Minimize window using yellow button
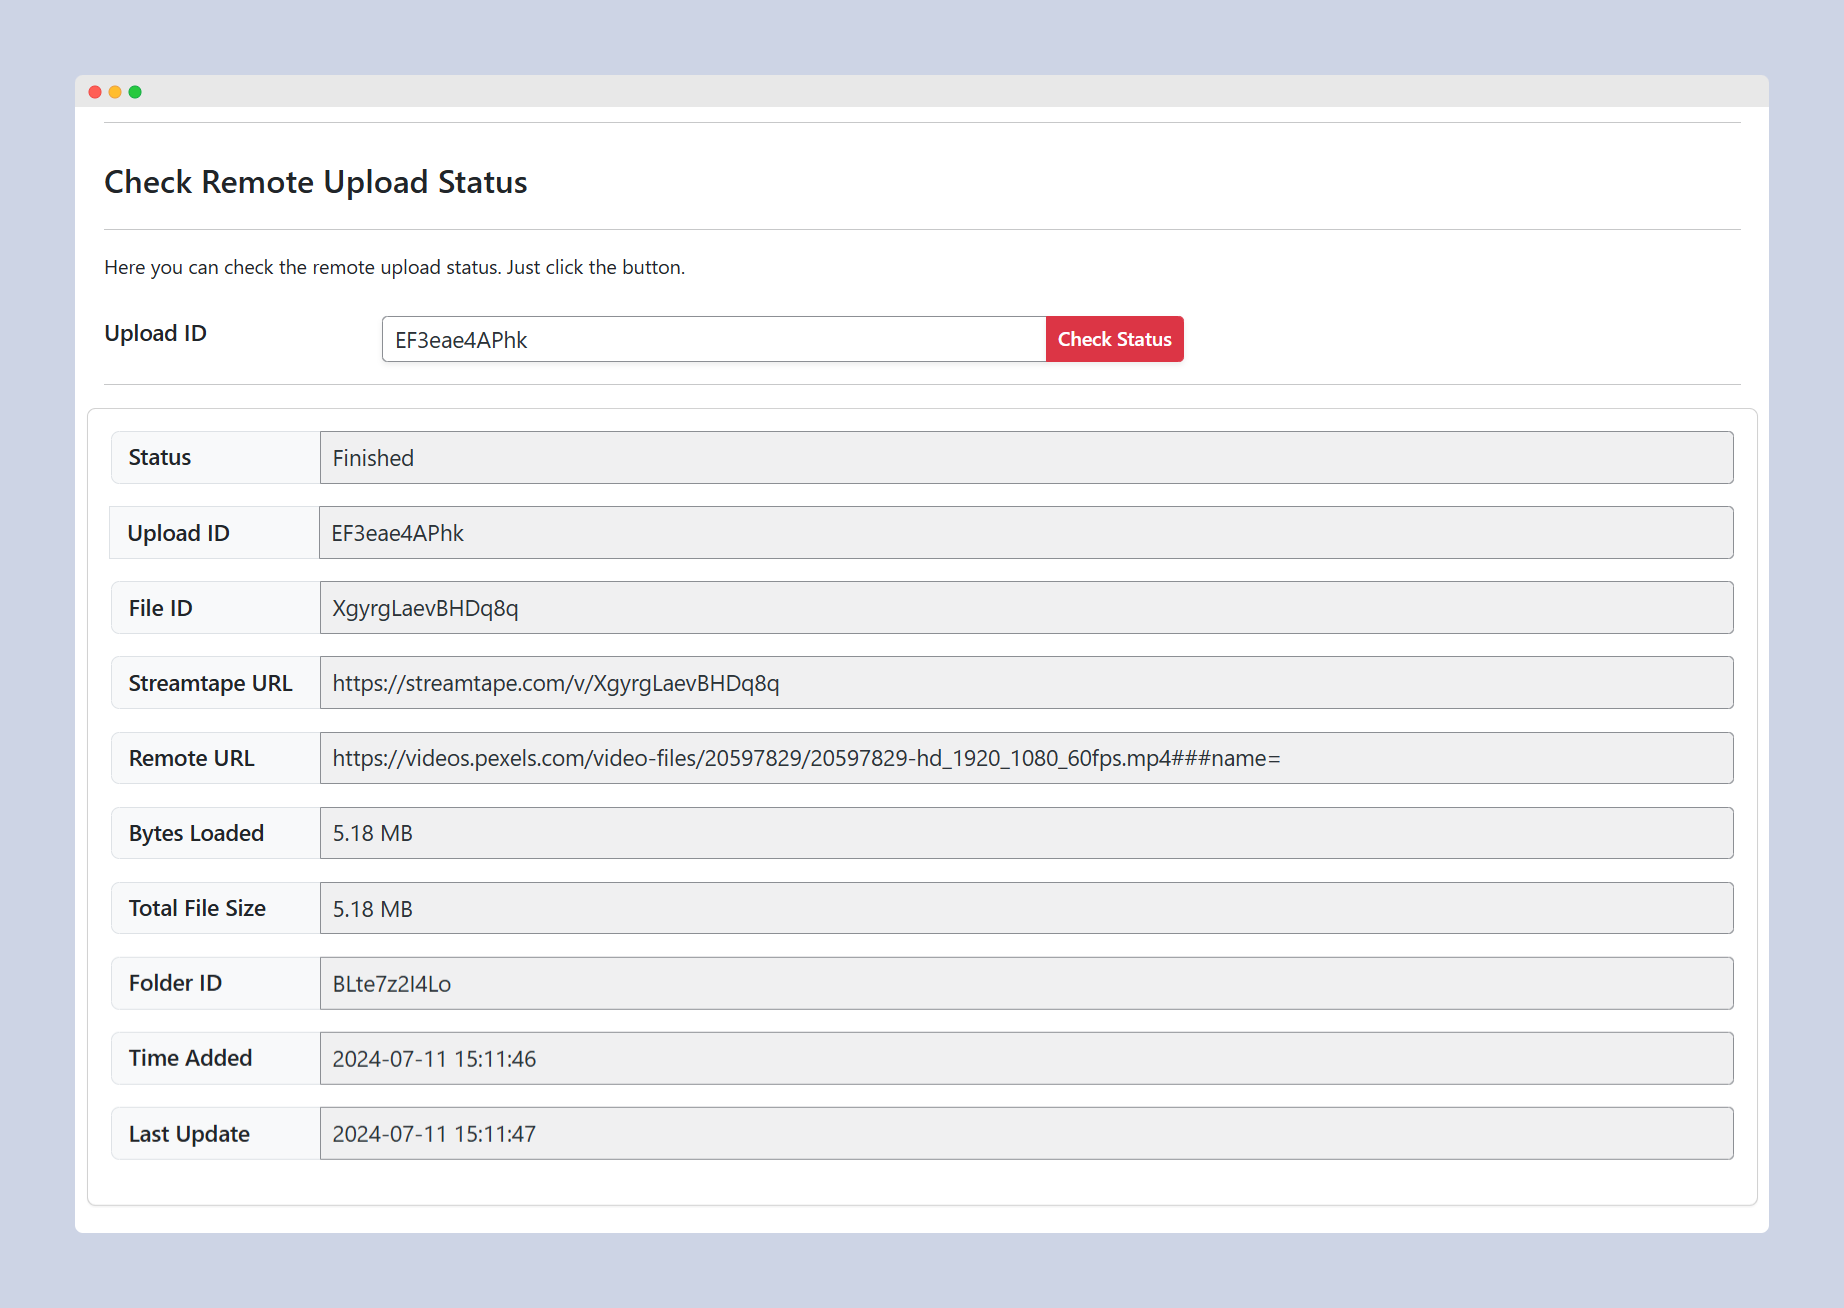Viewport: 1844px width, 1308px height. pos(115,92)
